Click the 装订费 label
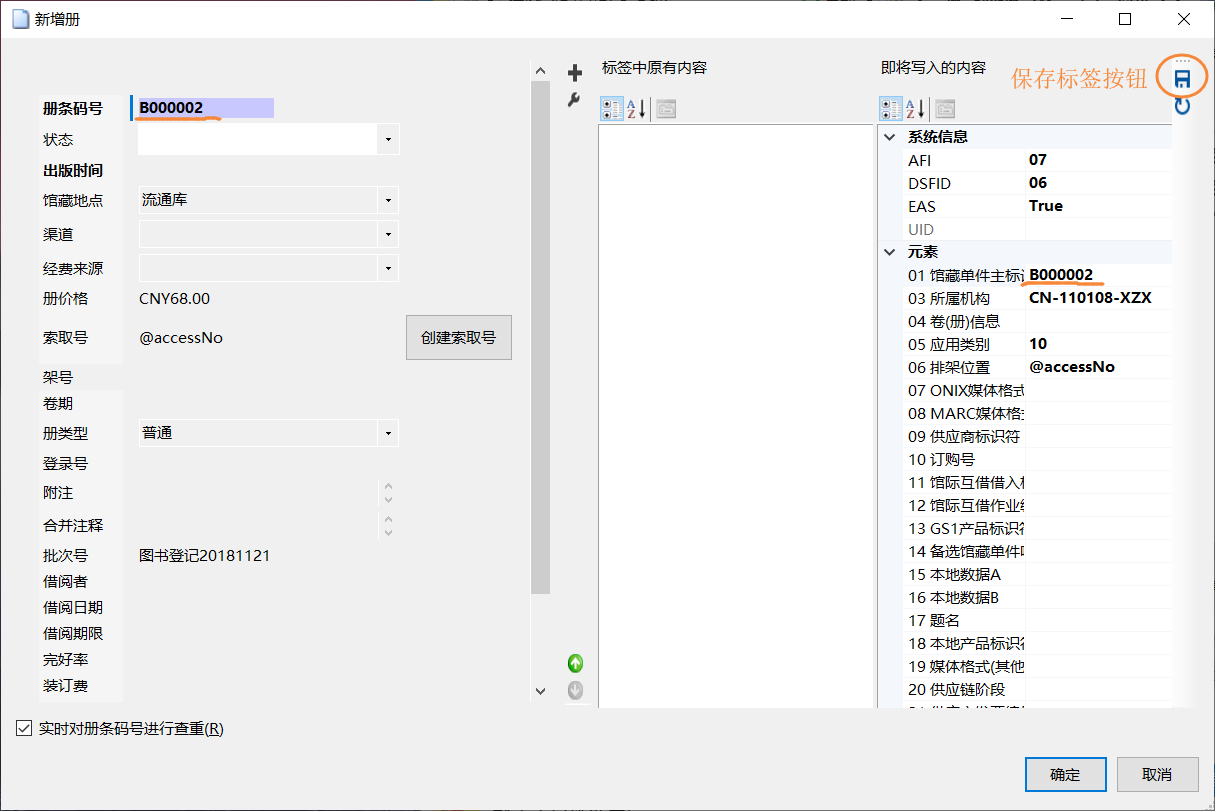1215x811 pixels. pos(65,686)
